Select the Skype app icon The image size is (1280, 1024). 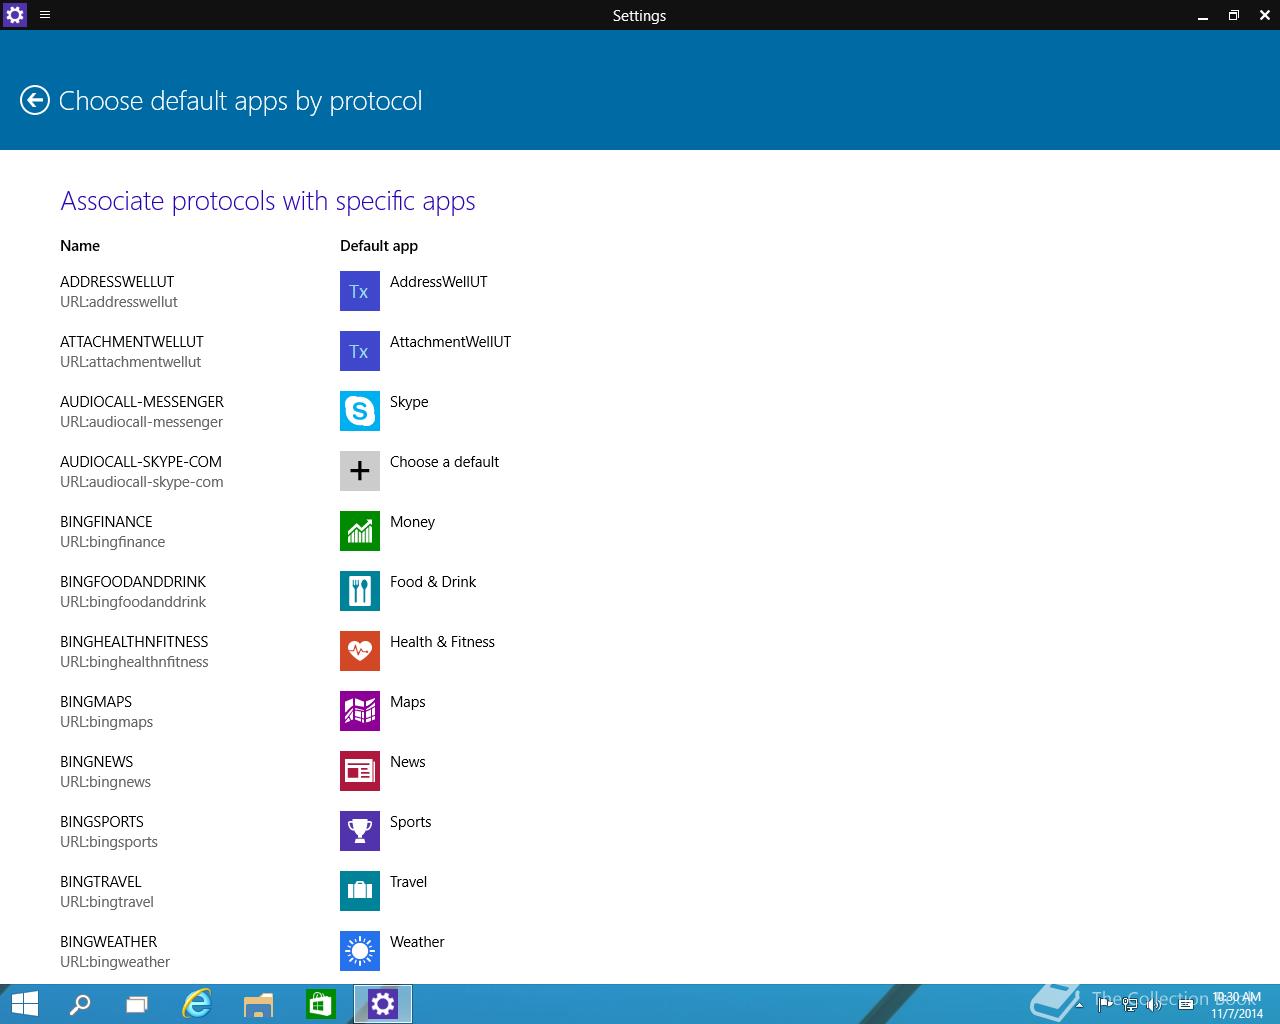[x=360, y=411]
